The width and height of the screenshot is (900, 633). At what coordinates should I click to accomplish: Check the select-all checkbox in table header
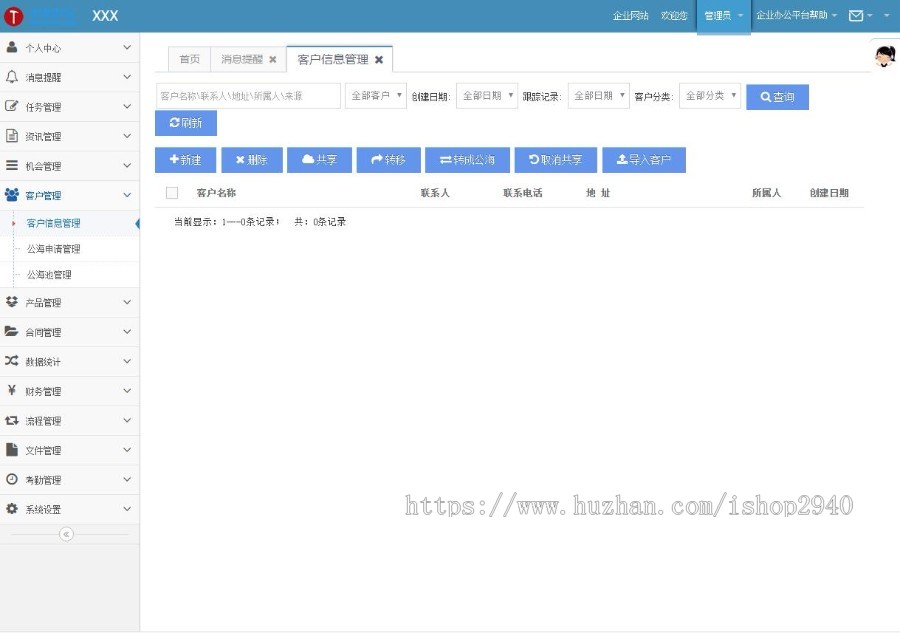(171, 192)
